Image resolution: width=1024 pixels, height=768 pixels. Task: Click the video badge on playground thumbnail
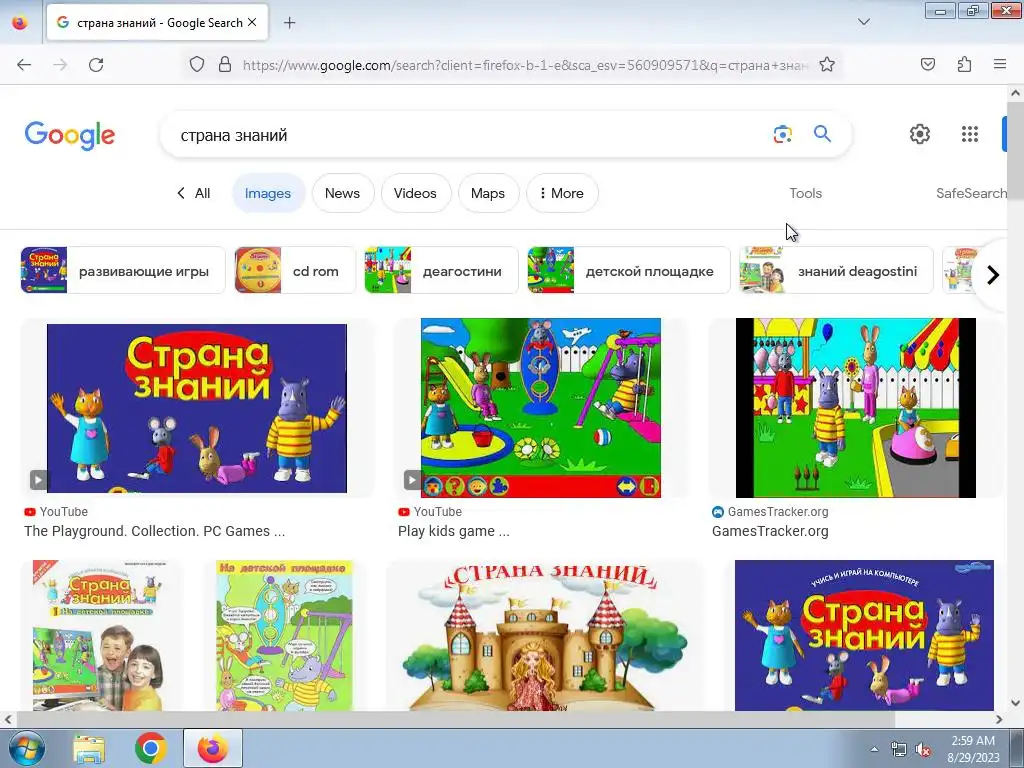click(412, 480)
